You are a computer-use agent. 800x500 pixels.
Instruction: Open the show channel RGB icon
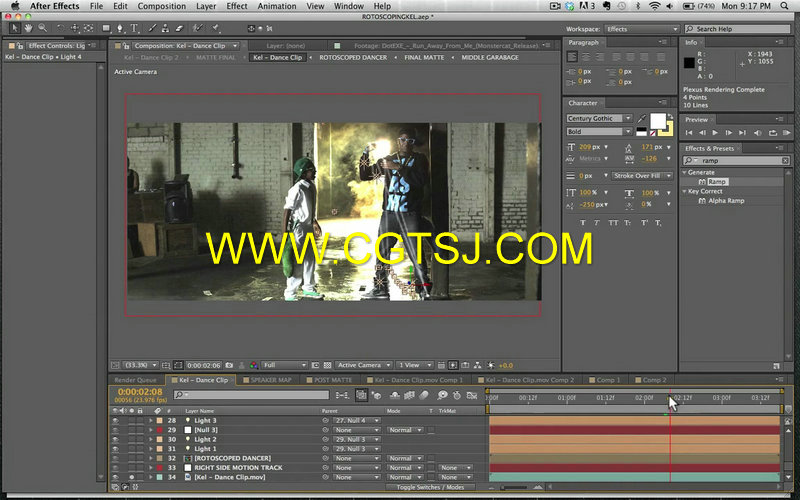(254, 365)
